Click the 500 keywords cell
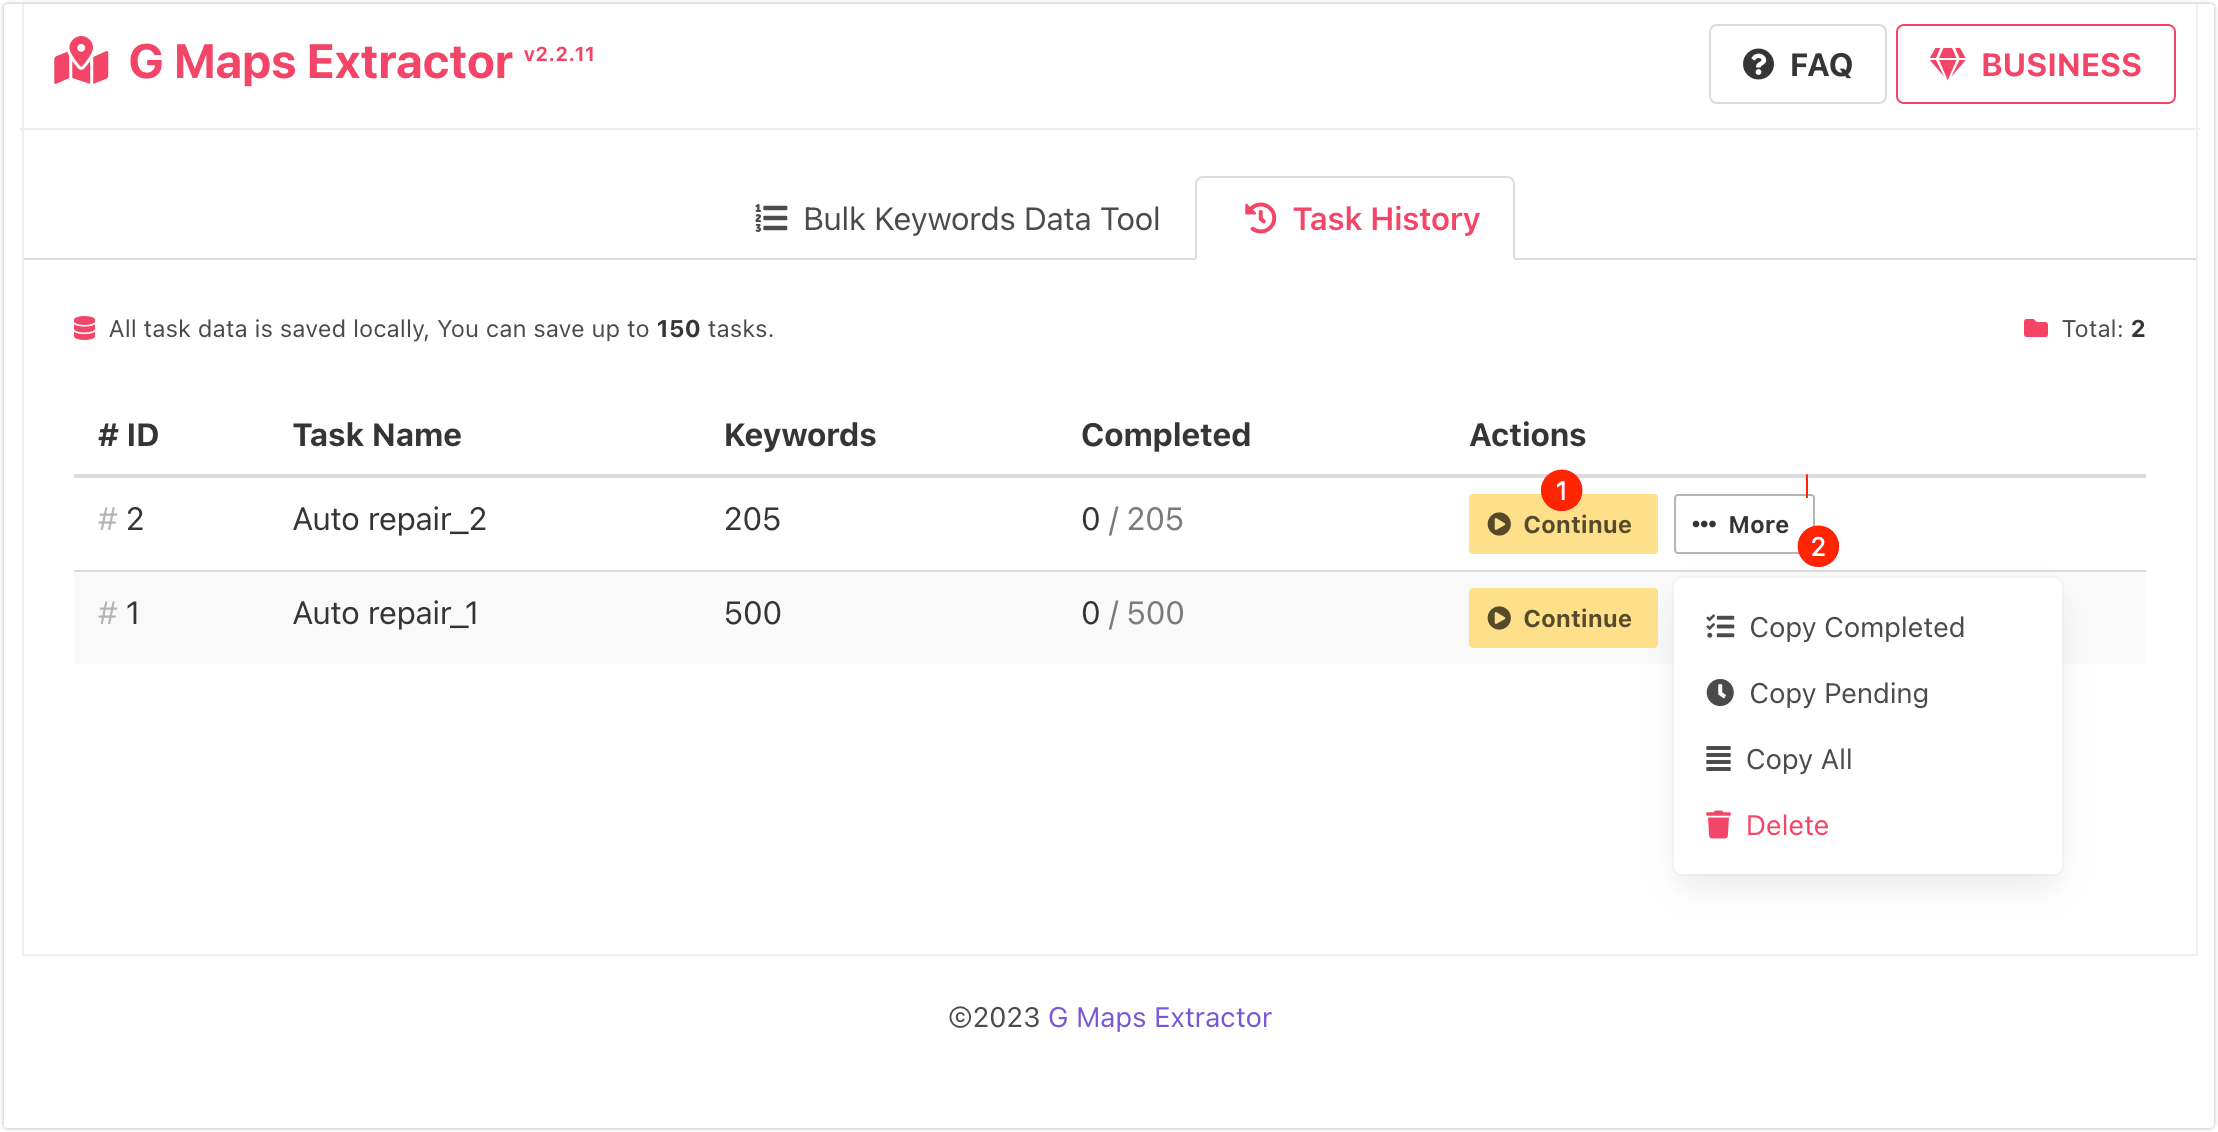Image resolution: width=2218 pixels, height=1132 pixels. coord(753,613)
